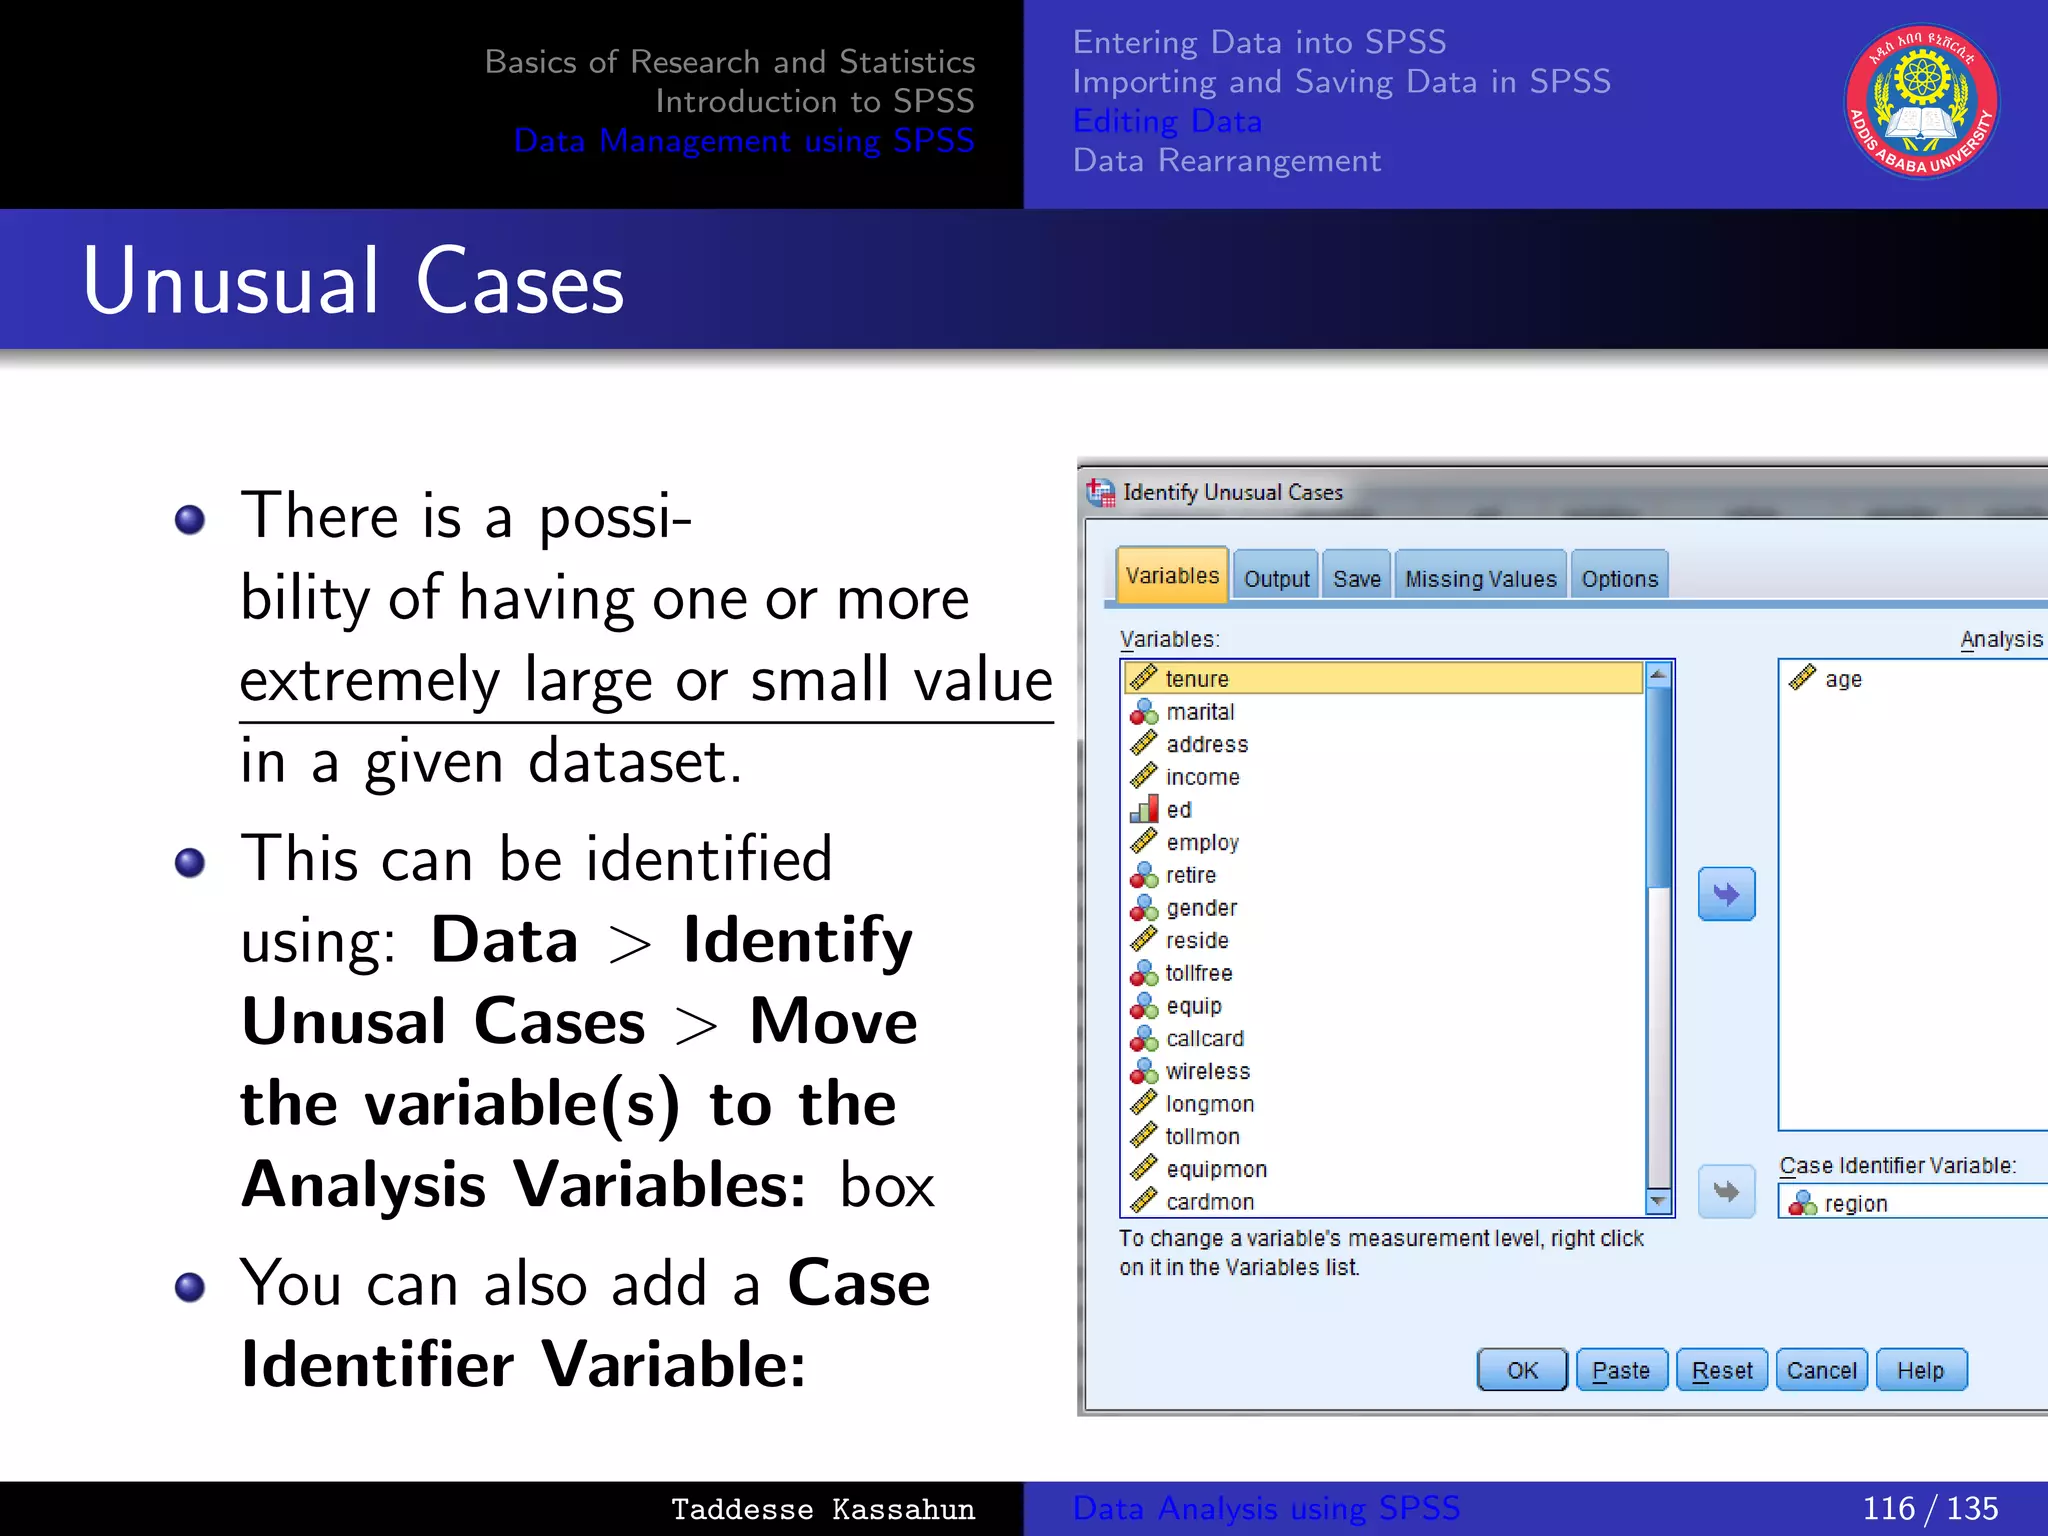Move variable to Analysis Variables with arrow
The height and width of the screenshot is (1536, 2048).
[x=1727, y=893]
